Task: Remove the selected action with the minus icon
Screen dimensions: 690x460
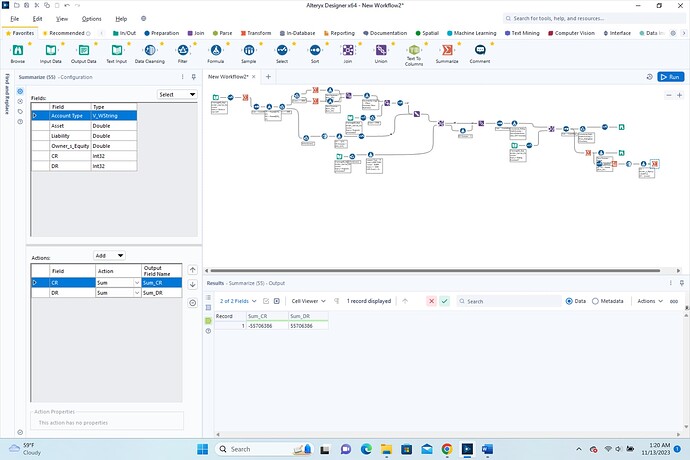Action: tap(192, 303)
